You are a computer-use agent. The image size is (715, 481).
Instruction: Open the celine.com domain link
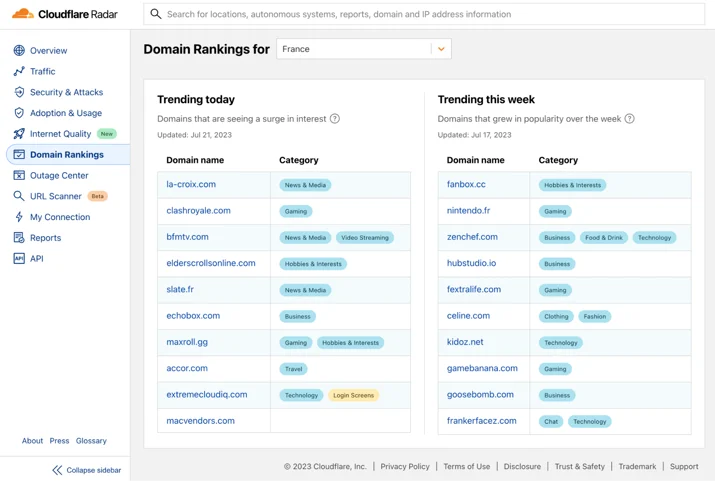click(x=468, y=316)
